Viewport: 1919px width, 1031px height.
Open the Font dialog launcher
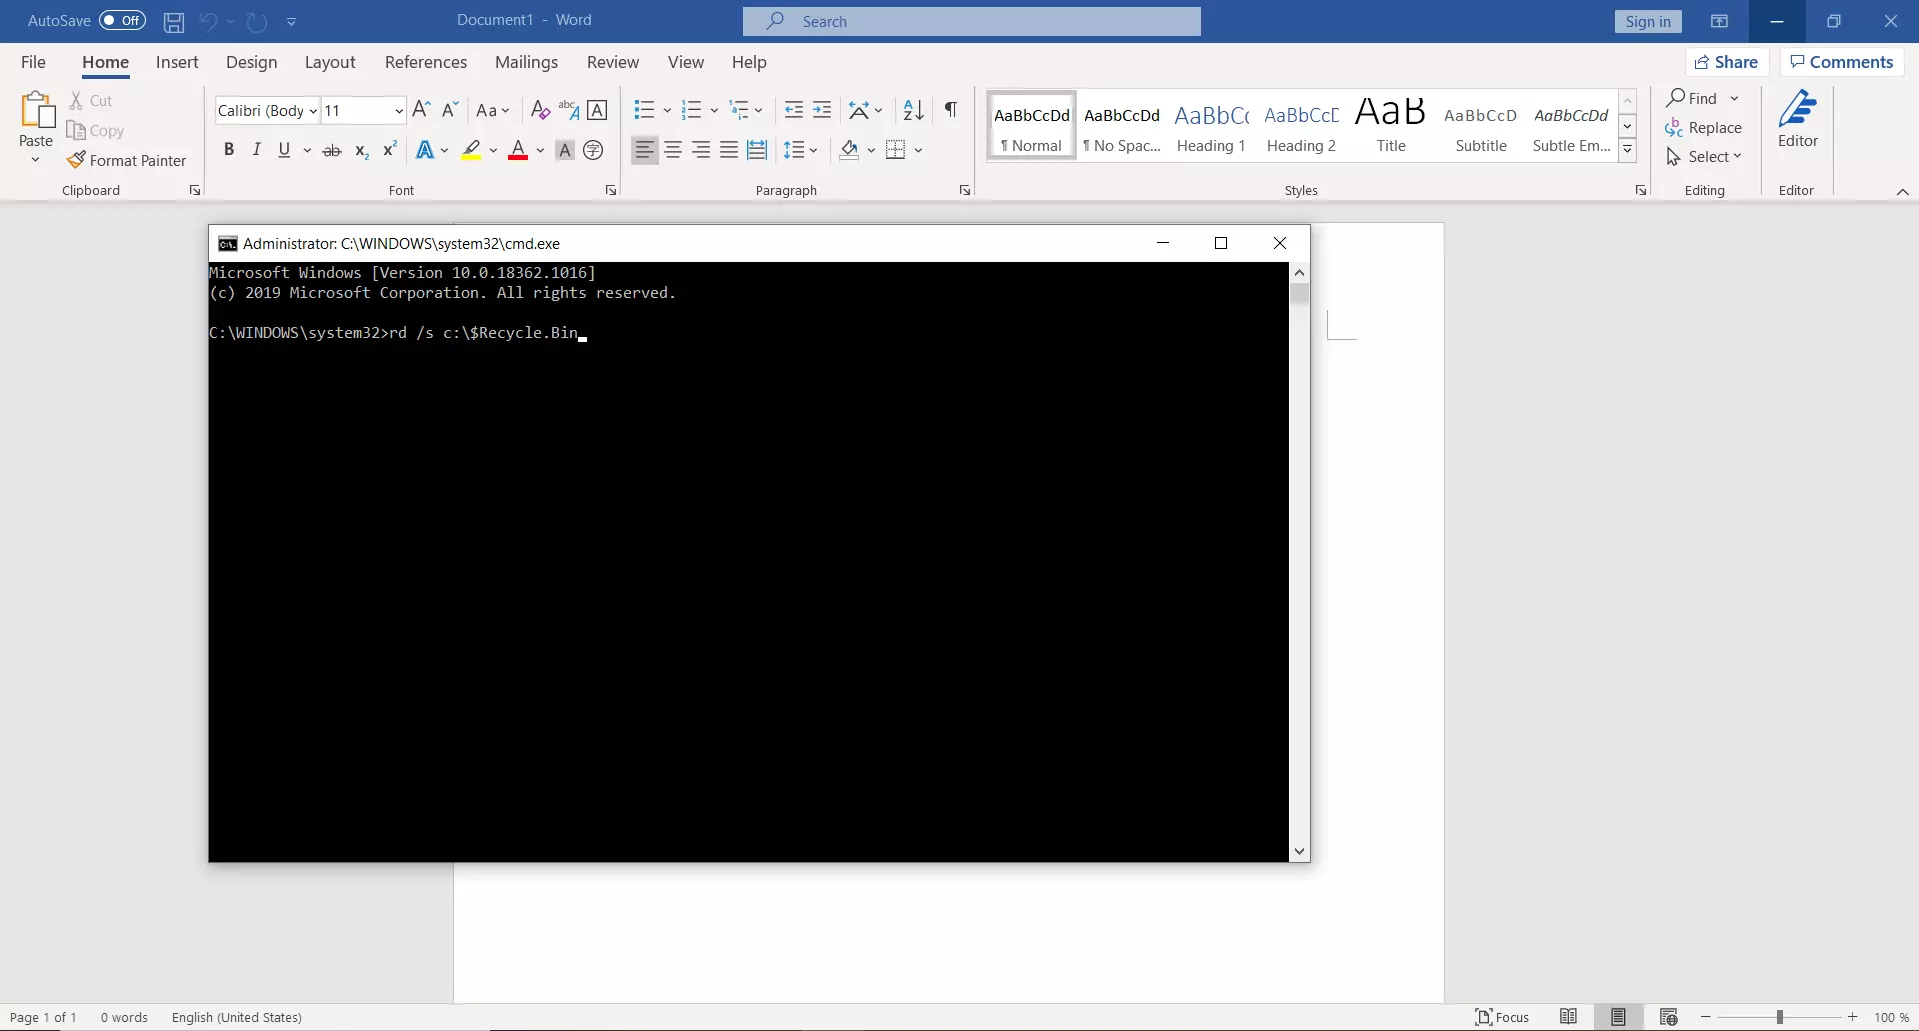tap(611, 190)
